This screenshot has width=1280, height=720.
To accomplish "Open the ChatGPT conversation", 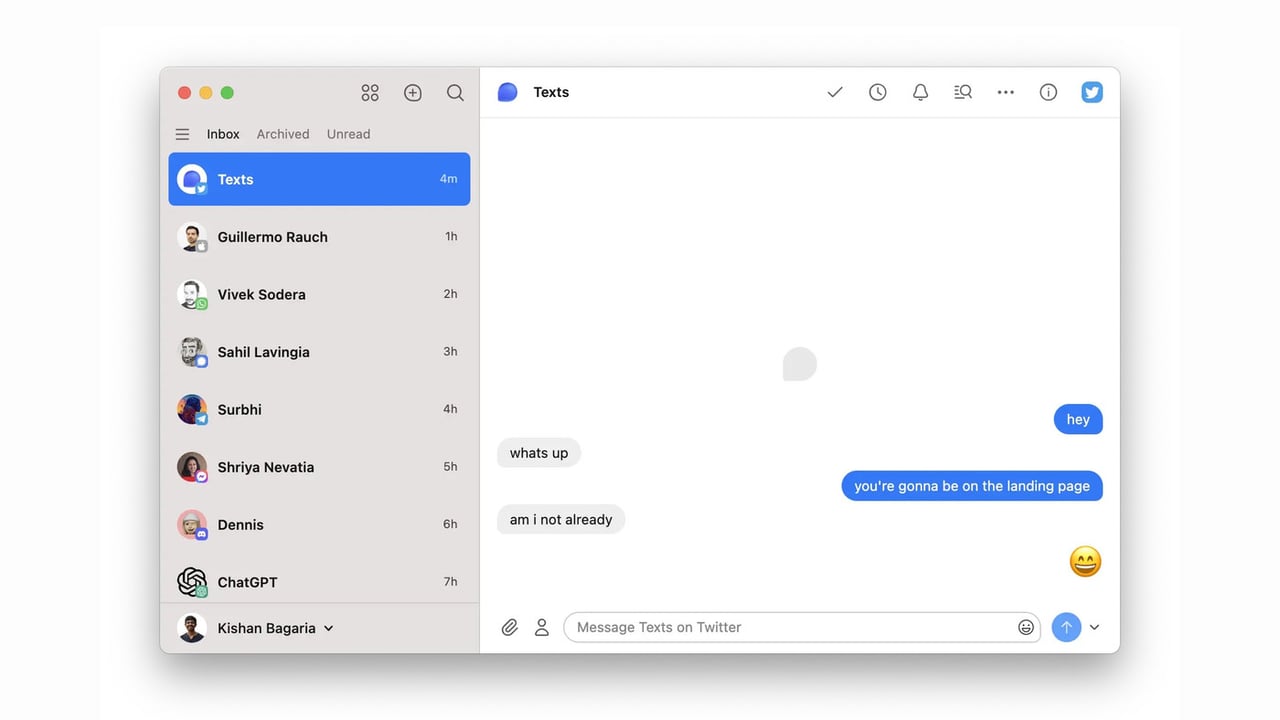I will coord(319,581).
